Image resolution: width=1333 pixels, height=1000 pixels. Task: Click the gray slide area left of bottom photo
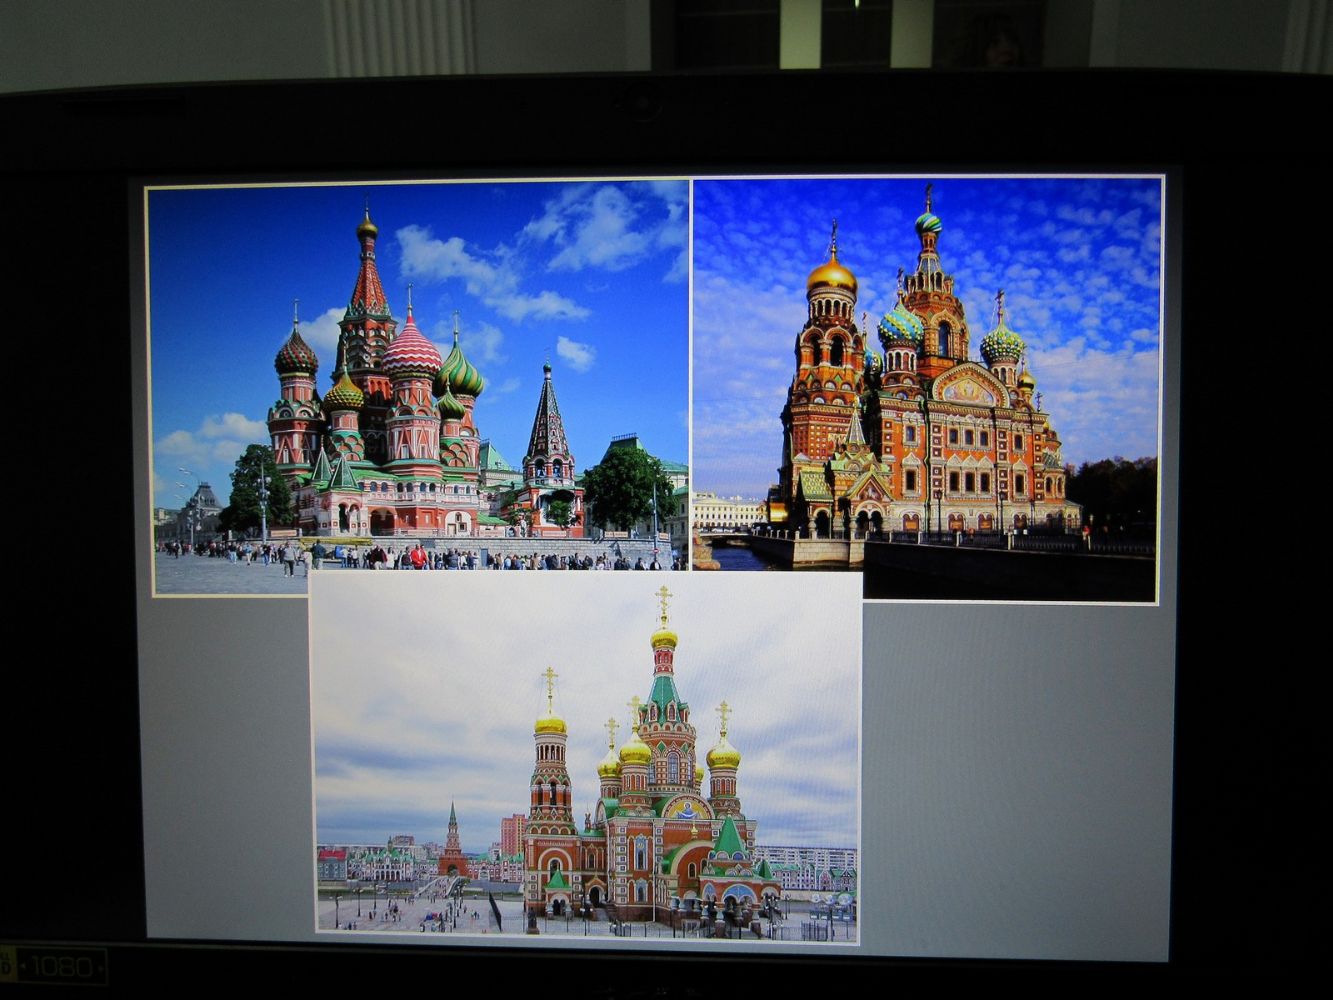point(225,770)
